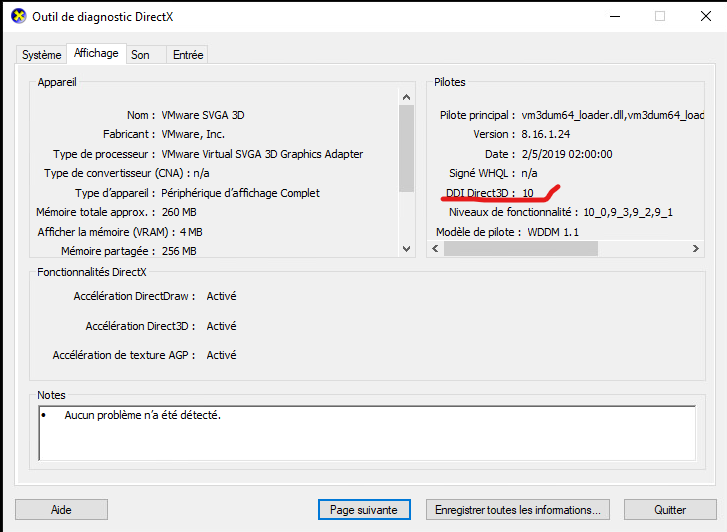Click the '260 MB' total memory value
The image size is (727, 532).
179,212
